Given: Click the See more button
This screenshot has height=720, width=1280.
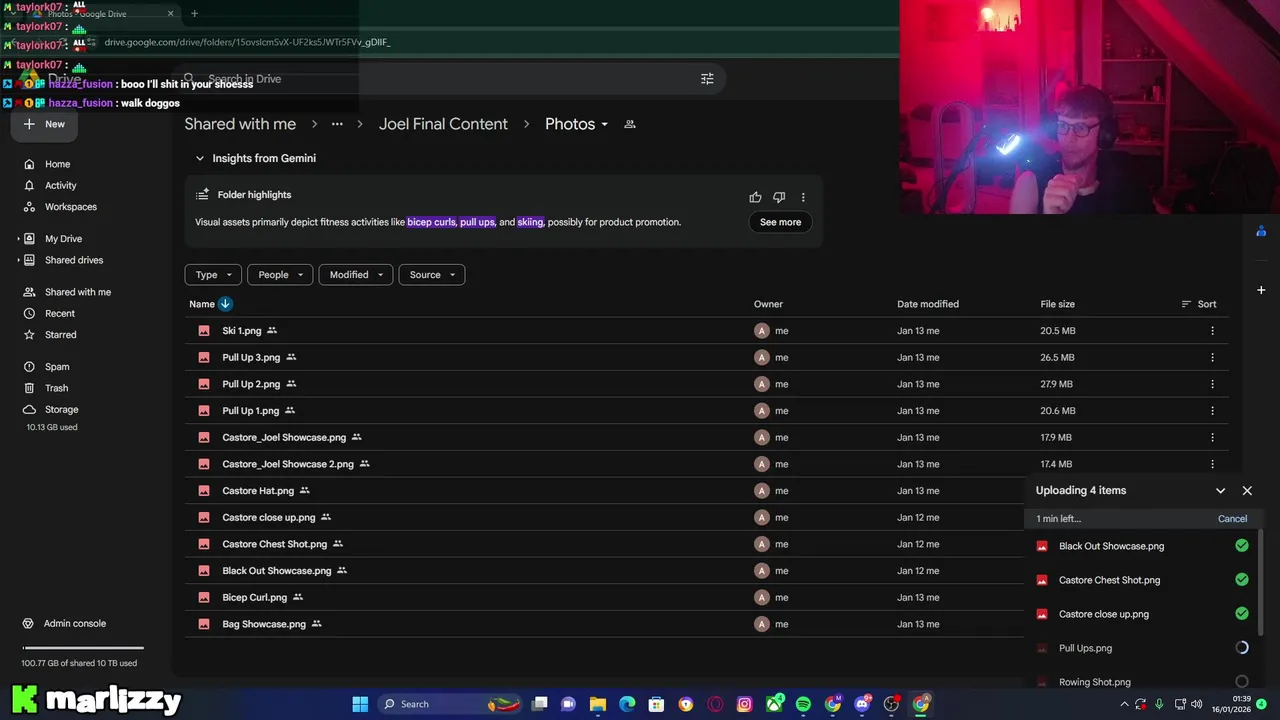Looking at the screenshot, I should (x=780, y=222).
